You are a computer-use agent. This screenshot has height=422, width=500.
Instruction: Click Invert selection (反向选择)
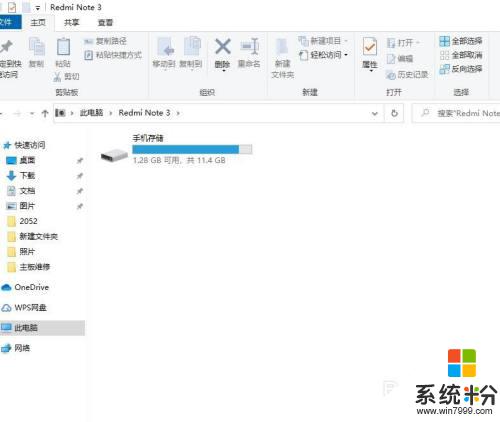461,69
